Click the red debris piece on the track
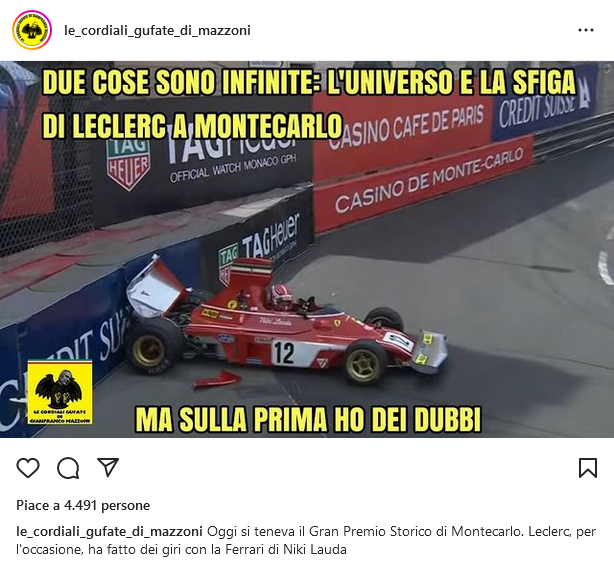 point(217,379)
